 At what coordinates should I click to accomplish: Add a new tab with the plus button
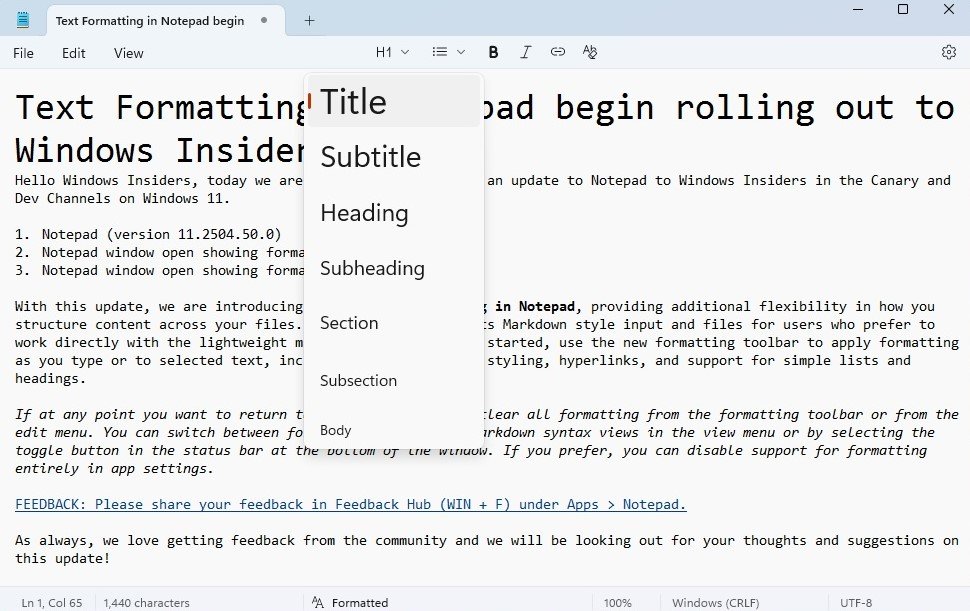click(x=309, y=21)
